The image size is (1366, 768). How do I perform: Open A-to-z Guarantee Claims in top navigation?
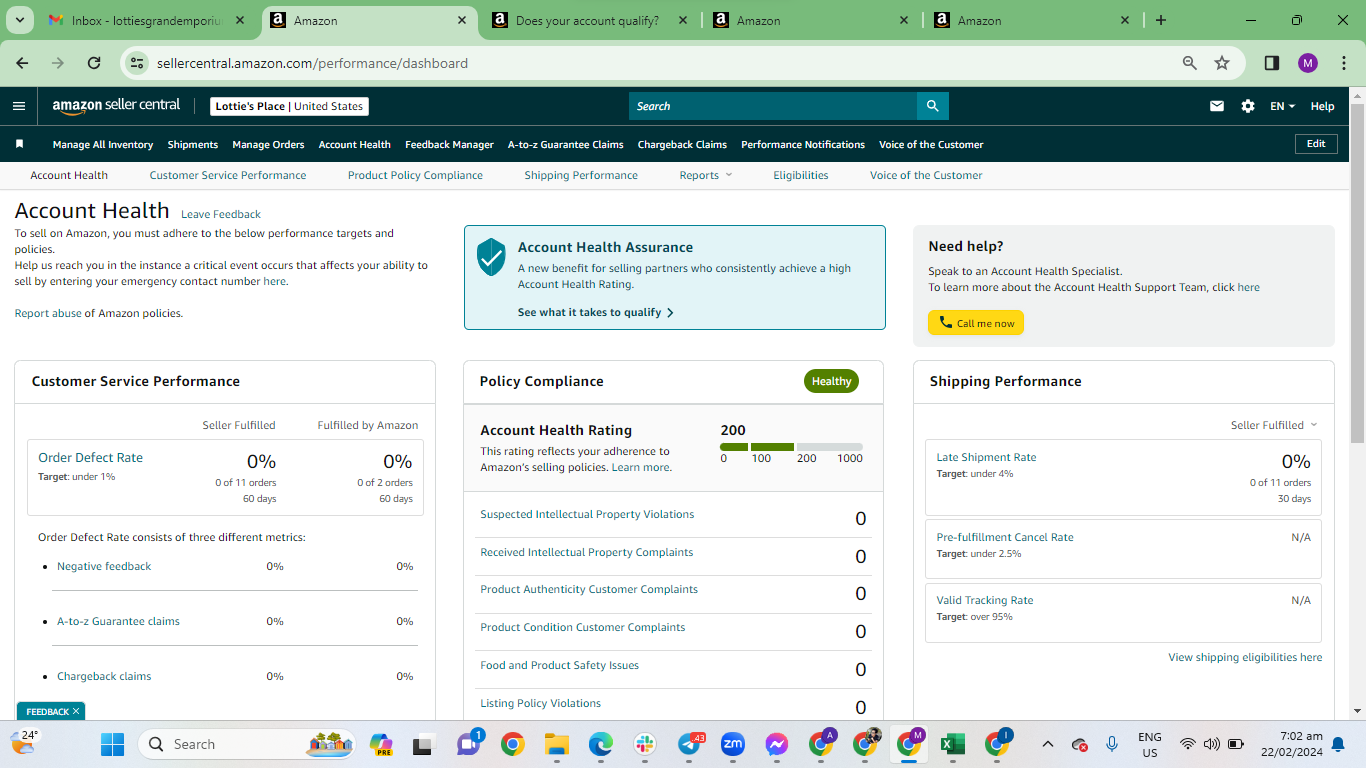pyautogui.click(x=565, y=144)
